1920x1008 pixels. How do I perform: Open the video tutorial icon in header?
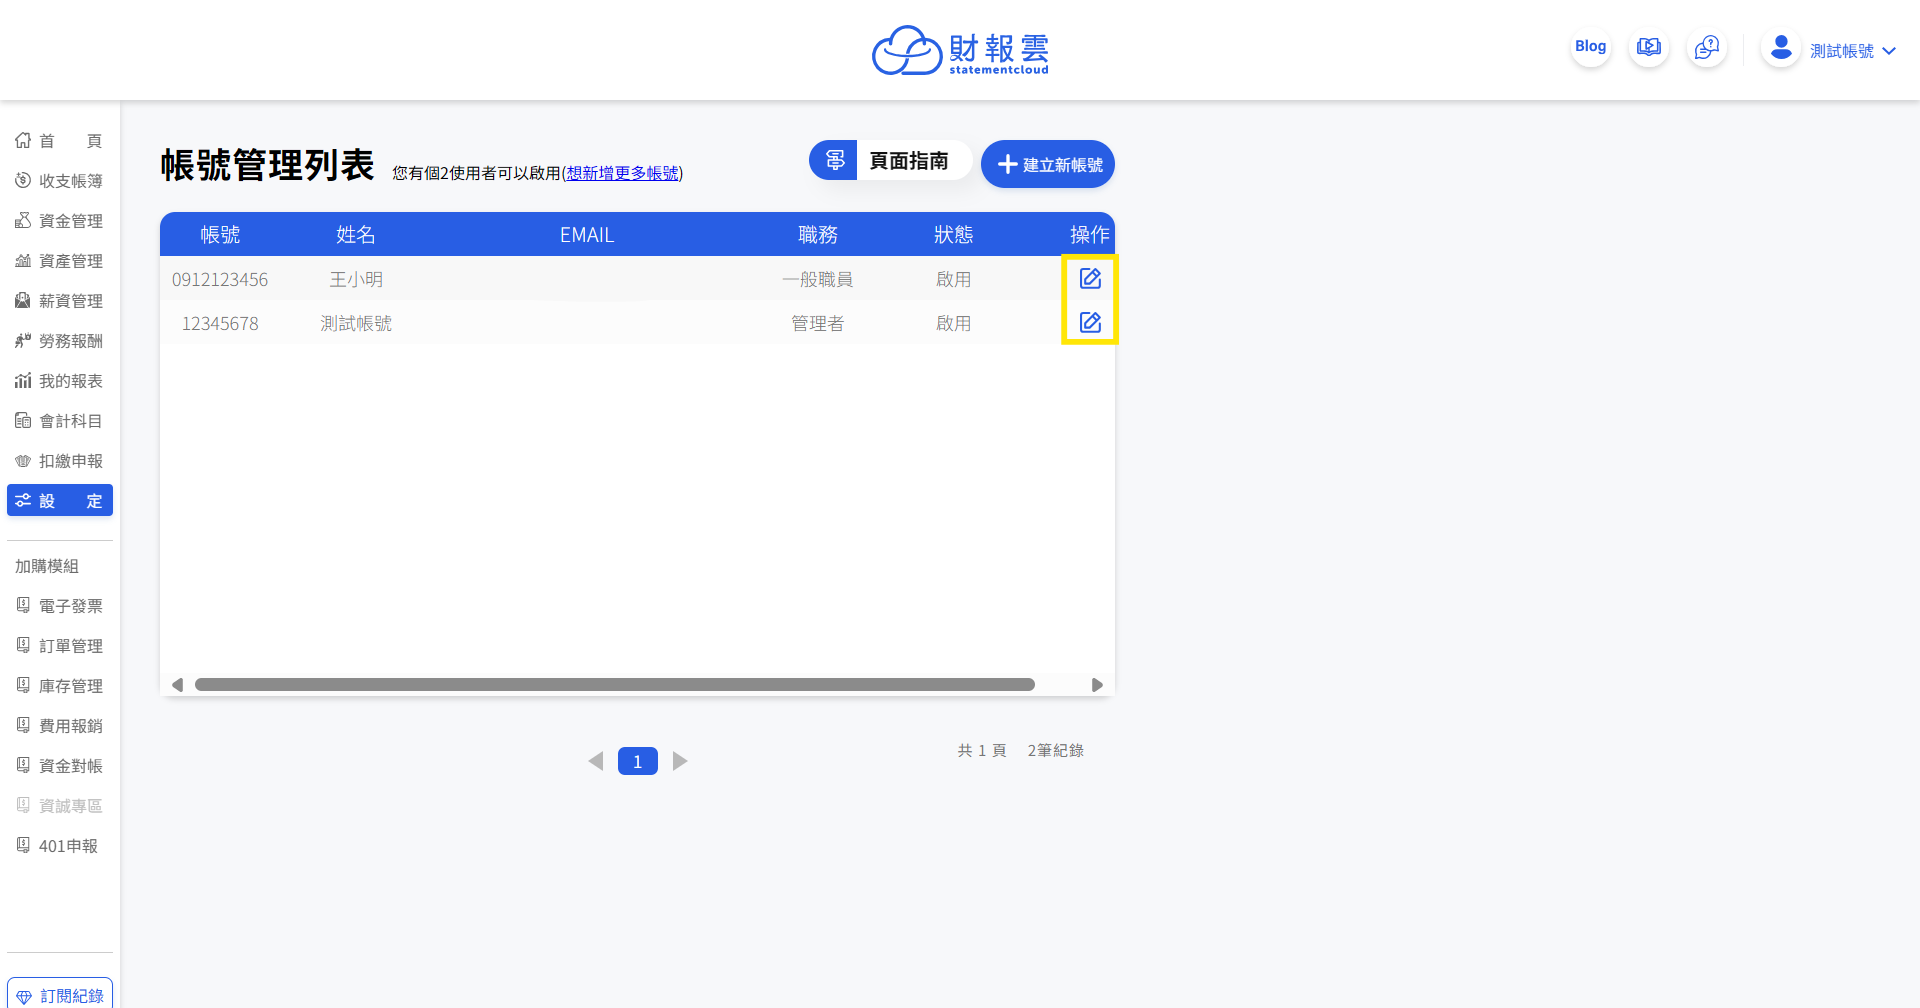click(1648, 47)
